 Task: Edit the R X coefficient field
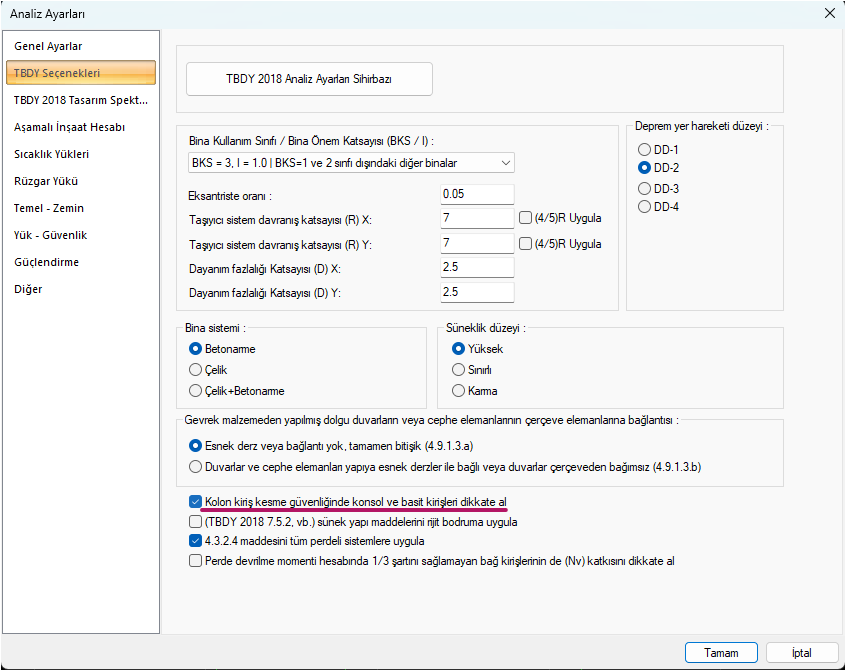pyautogui.click(x=477, y=218)
